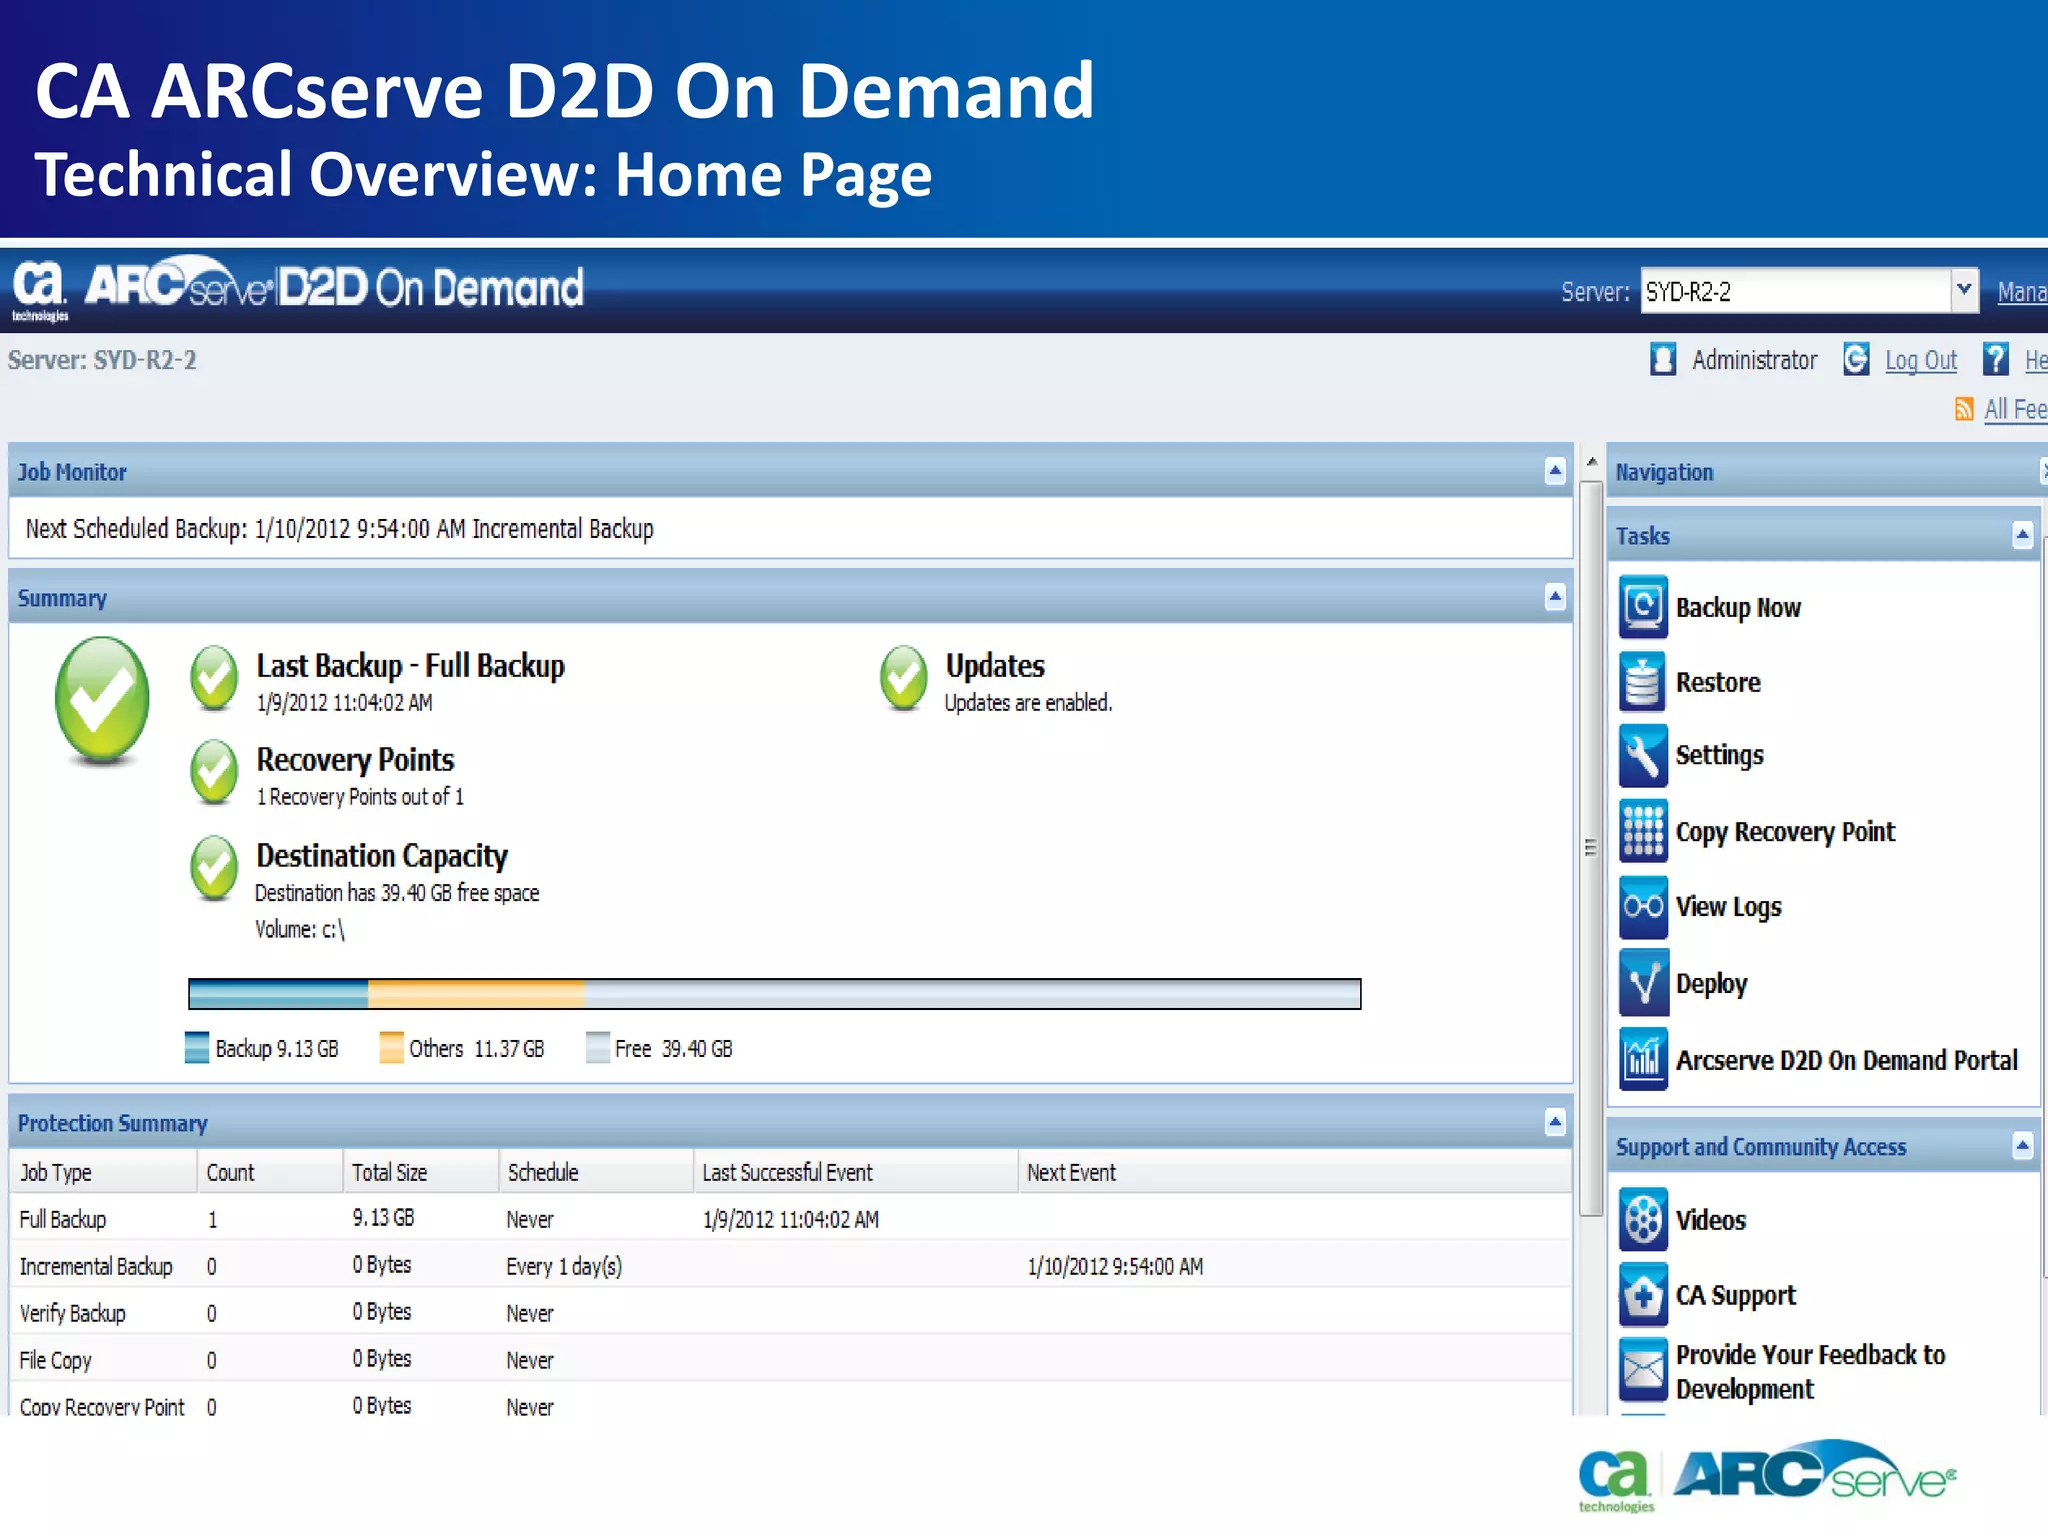Open View Logs glasses icon
Image resolution: width=2048 pixels, height=1536 pixels.
pos(1643,907)
